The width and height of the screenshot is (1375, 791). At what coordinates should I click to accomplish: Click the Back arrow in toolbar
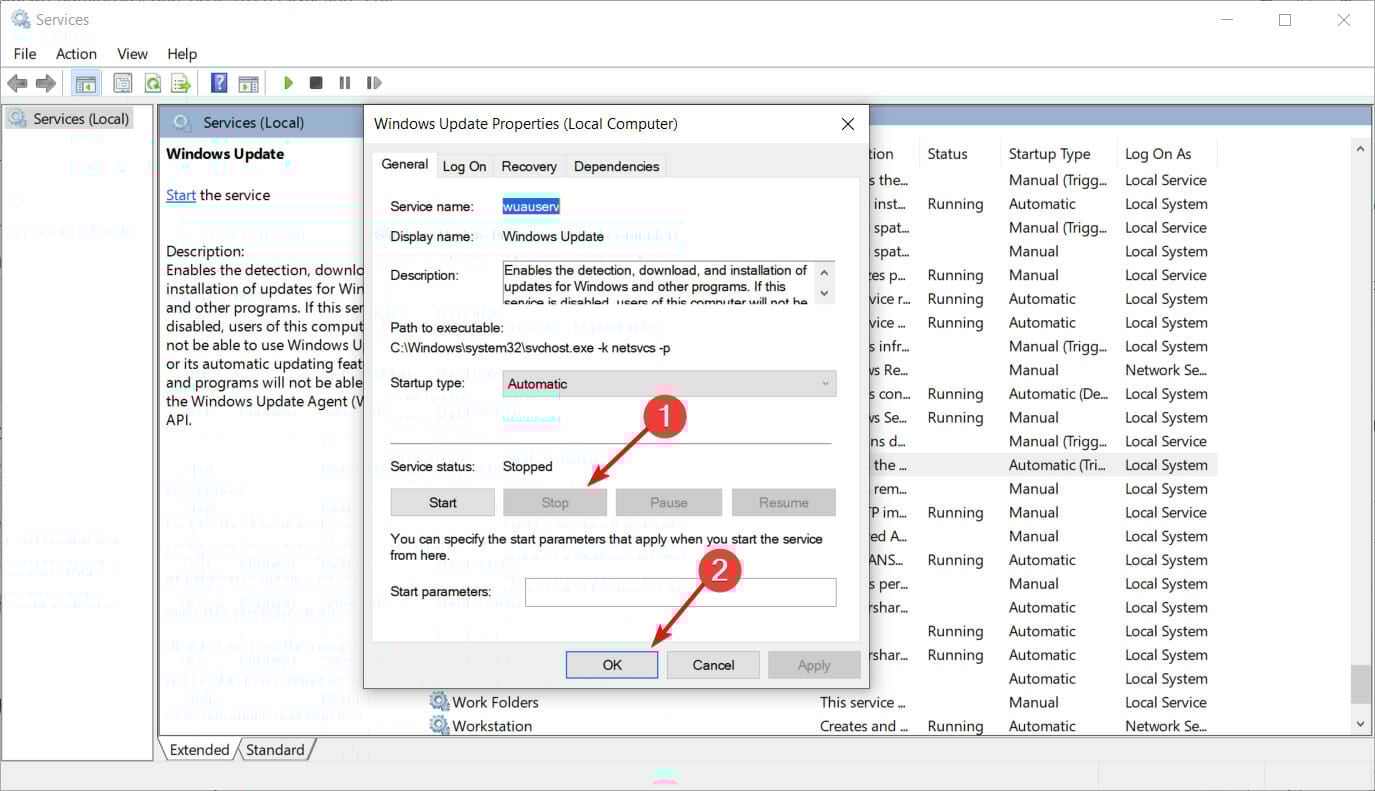pos(17,83)
